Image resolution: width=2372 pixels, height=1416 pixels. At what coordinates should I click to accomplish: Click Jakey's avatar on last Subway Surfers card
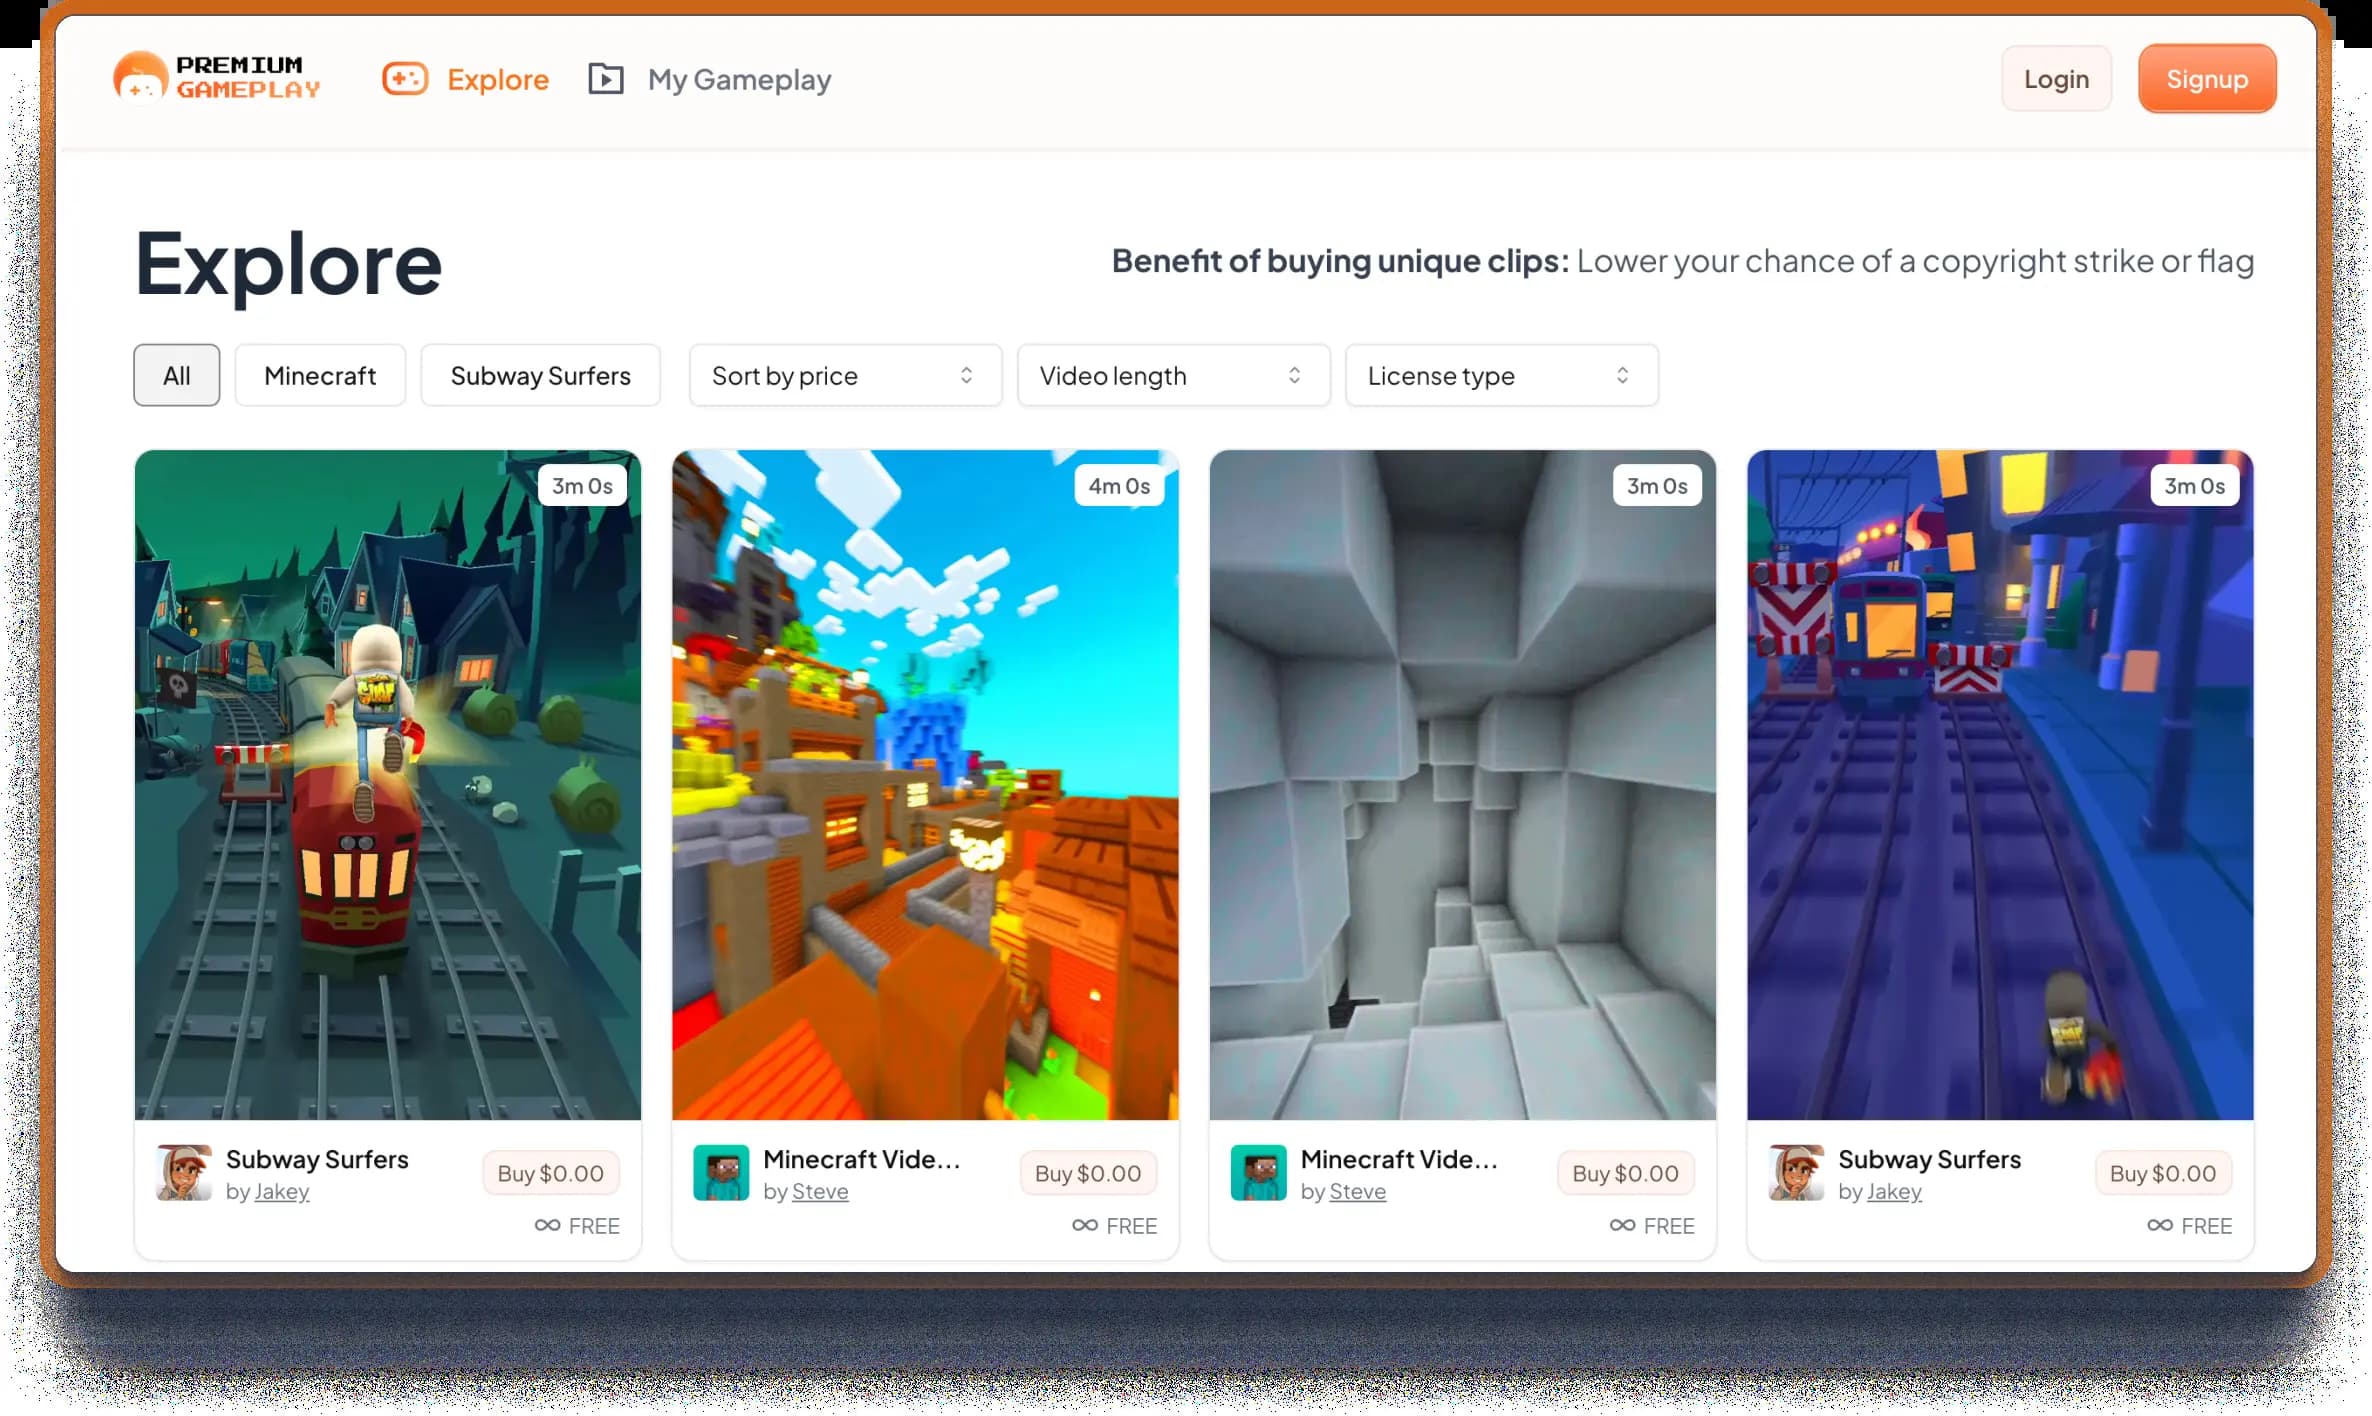pos(1796,1172)
